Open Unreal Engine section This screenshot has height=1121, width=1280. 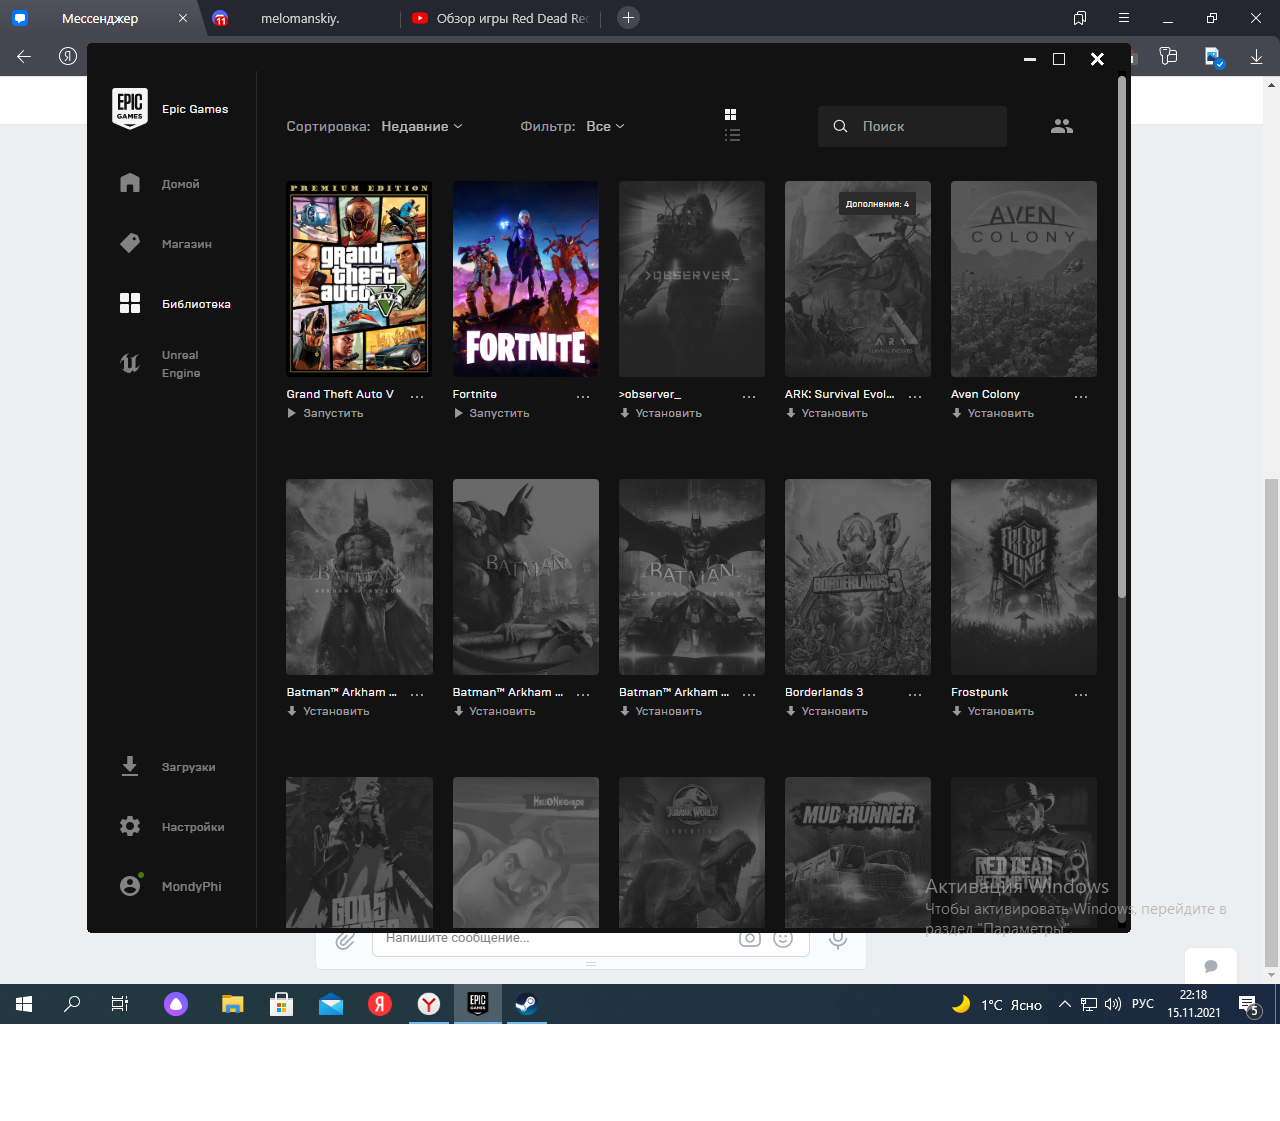[160, 364]
